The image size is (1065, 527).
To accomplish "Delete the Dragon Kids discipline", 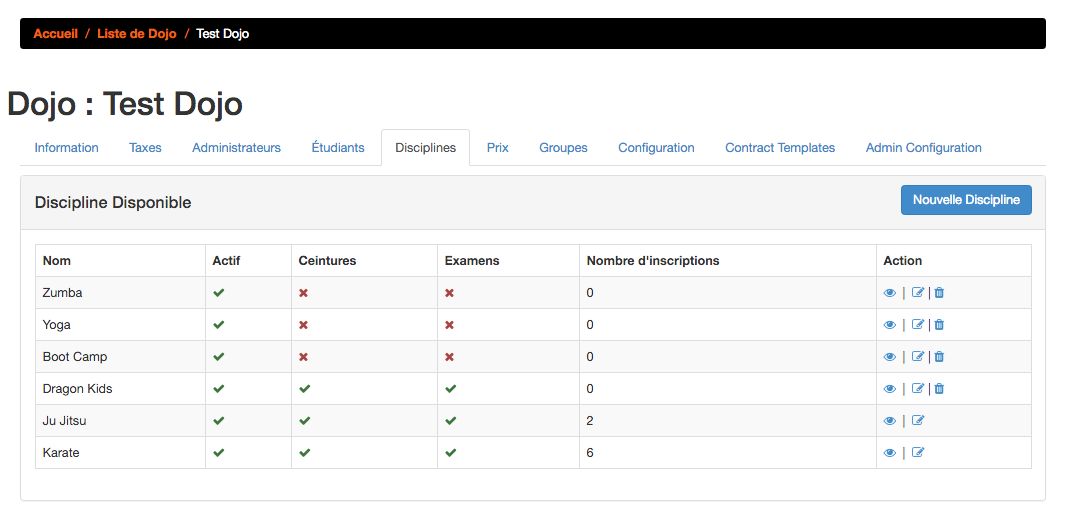I will [x=939, y=388].
